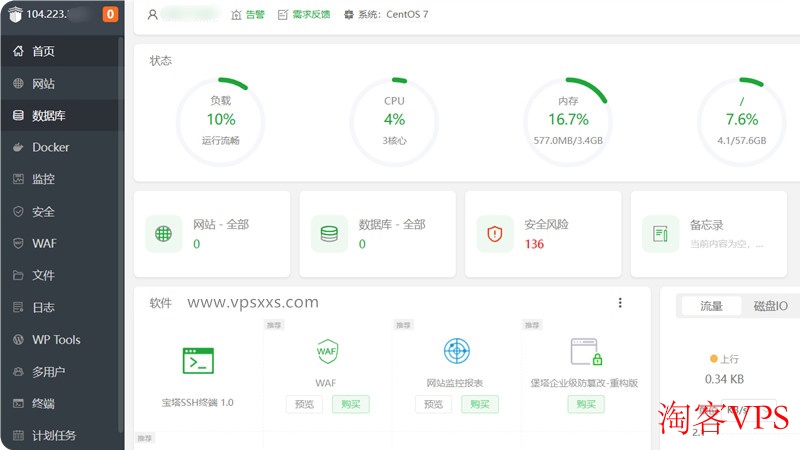
Task: Click the WordPress icon beside WP Tools
Action: tap(18, 339)
